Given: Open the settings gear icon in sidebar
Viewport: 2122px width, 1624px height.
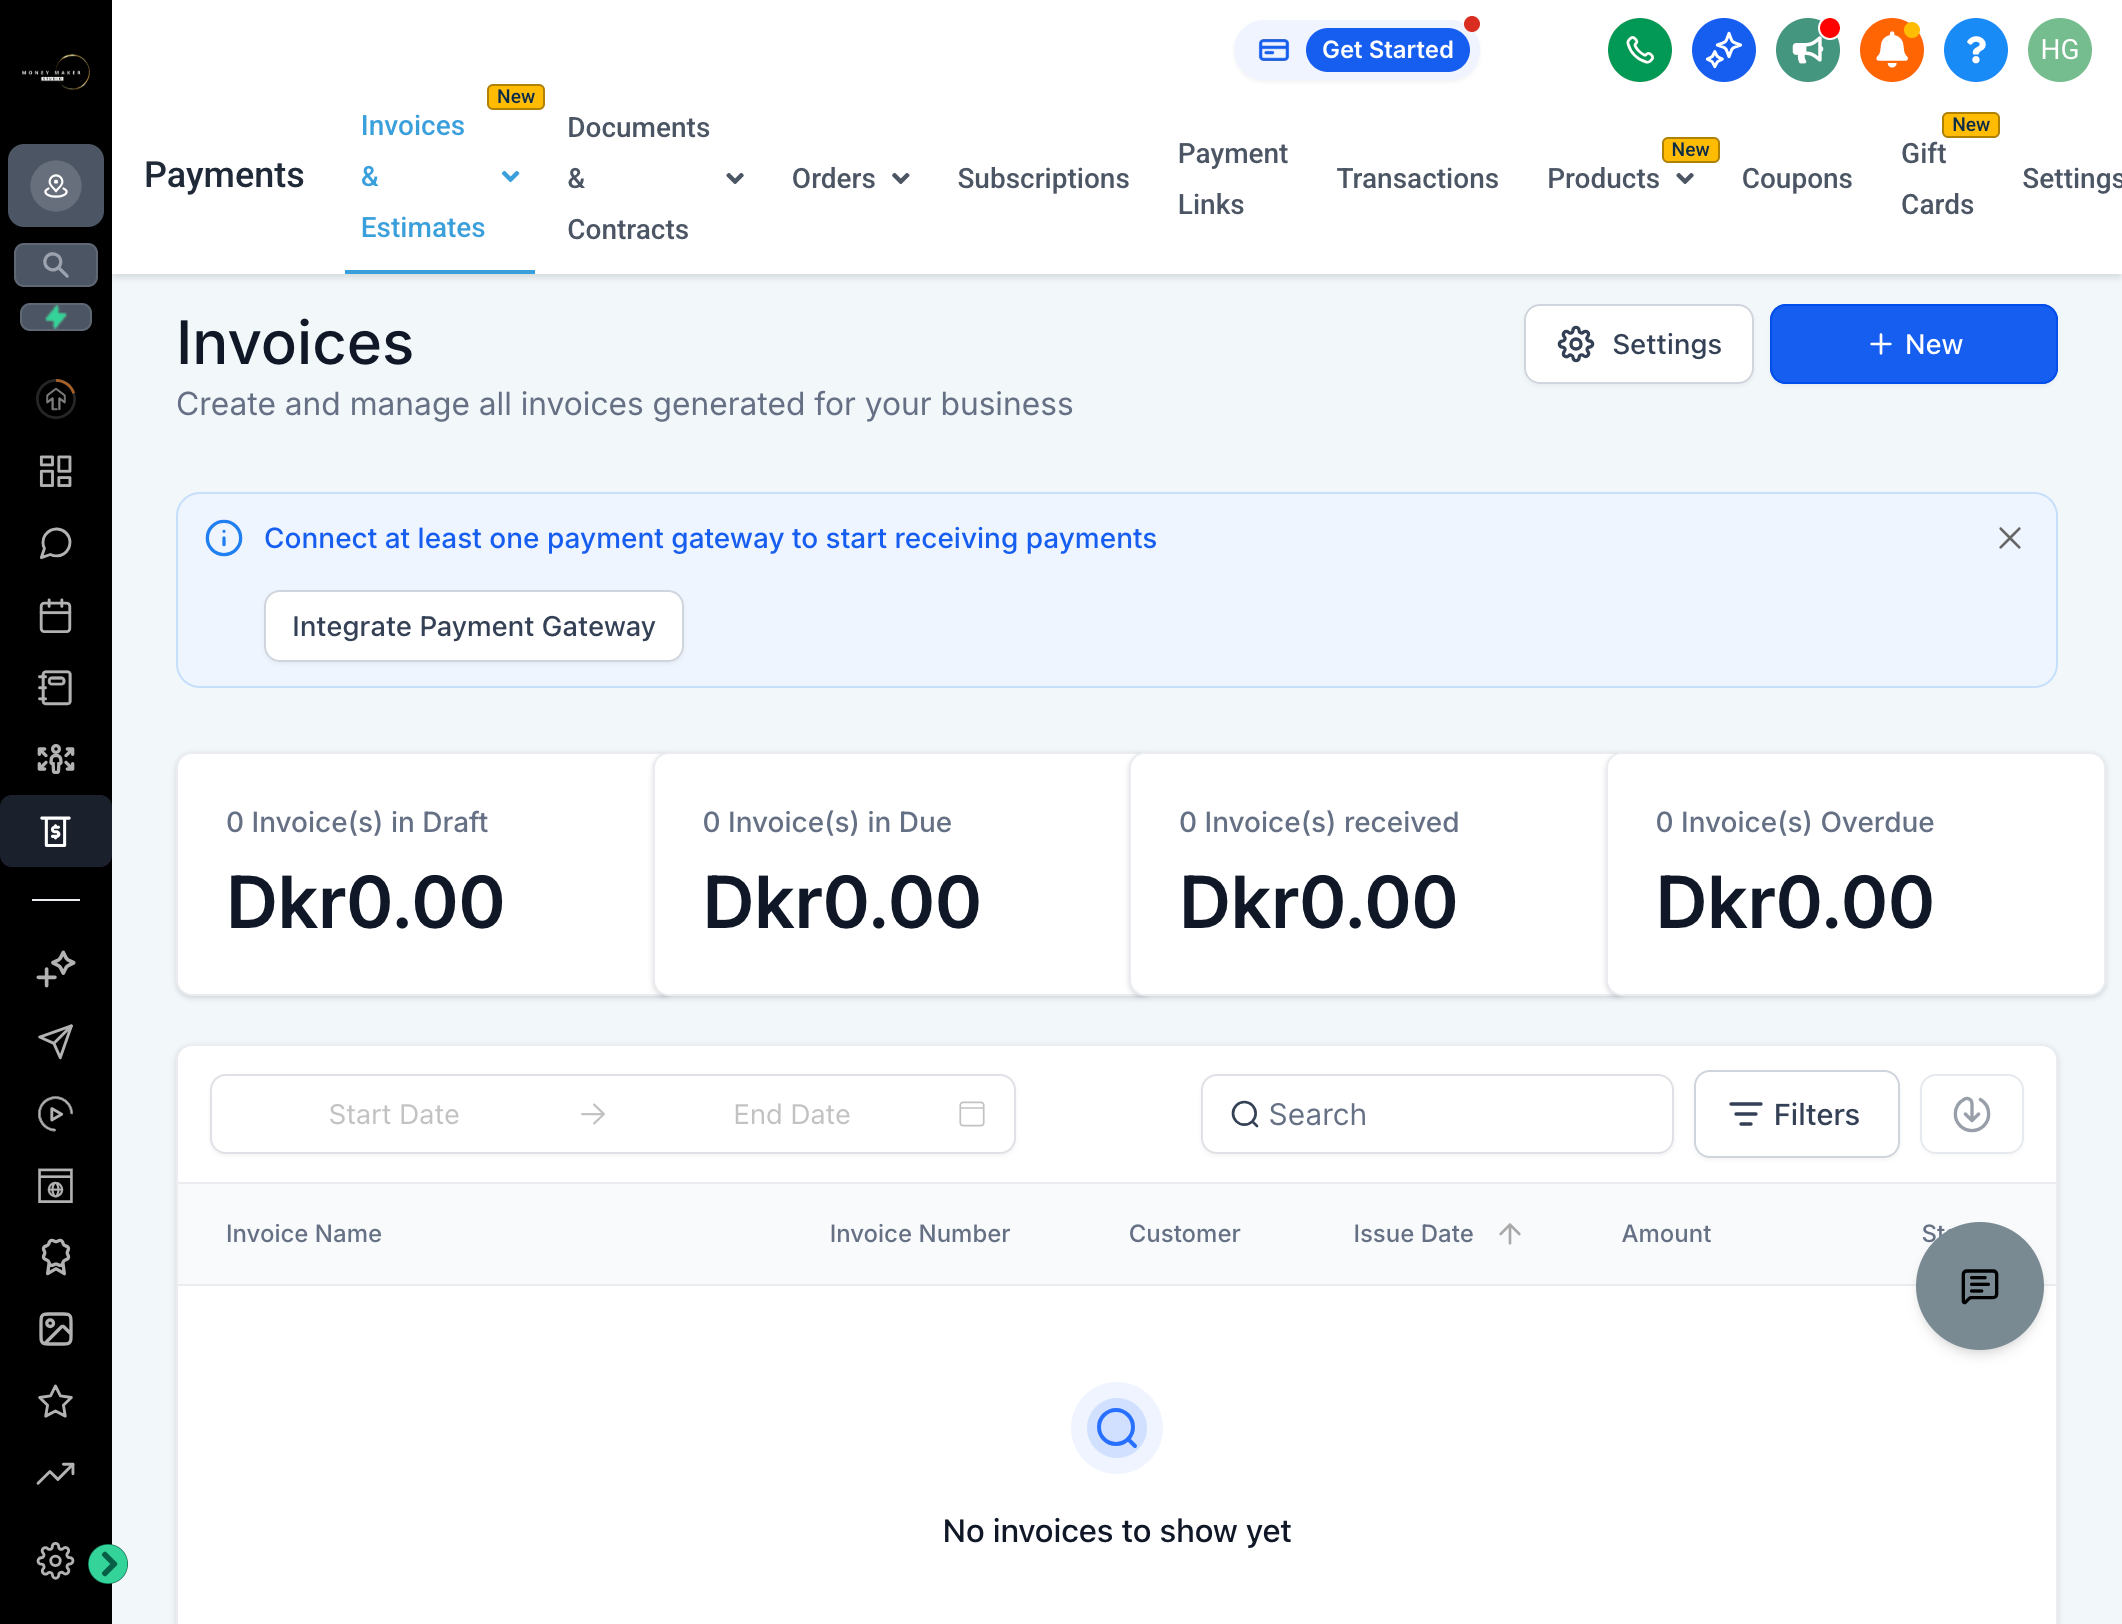Looking at the screenshot, I should coord(56,1561).
